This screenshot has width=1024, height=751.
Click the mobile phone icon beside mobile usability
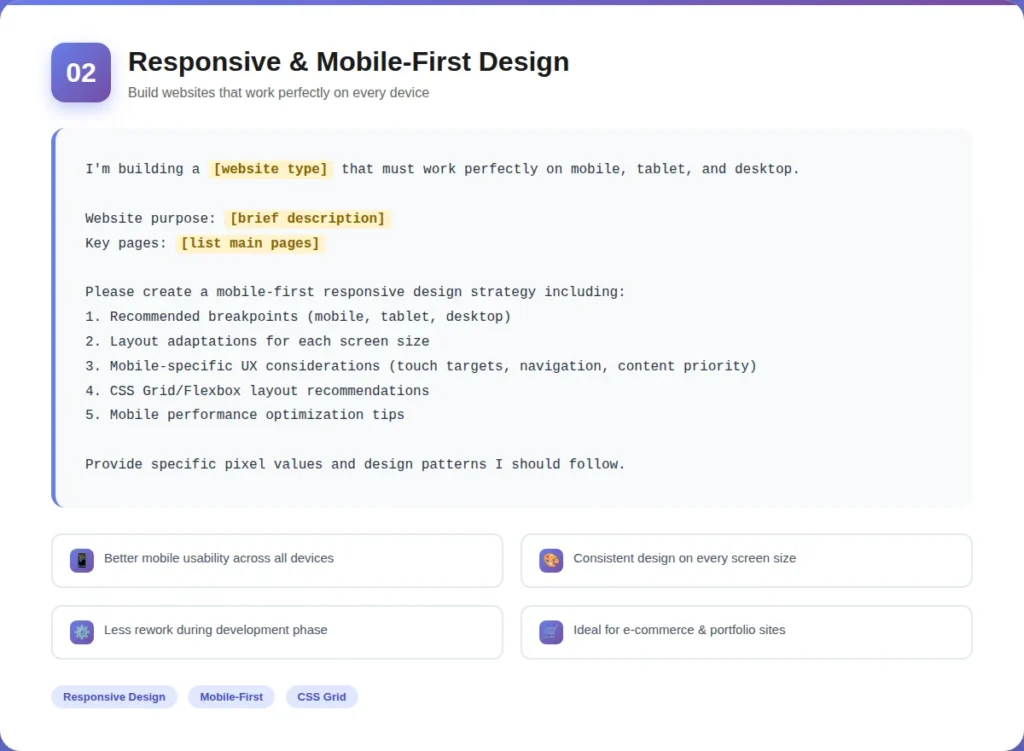coord(81,560)
